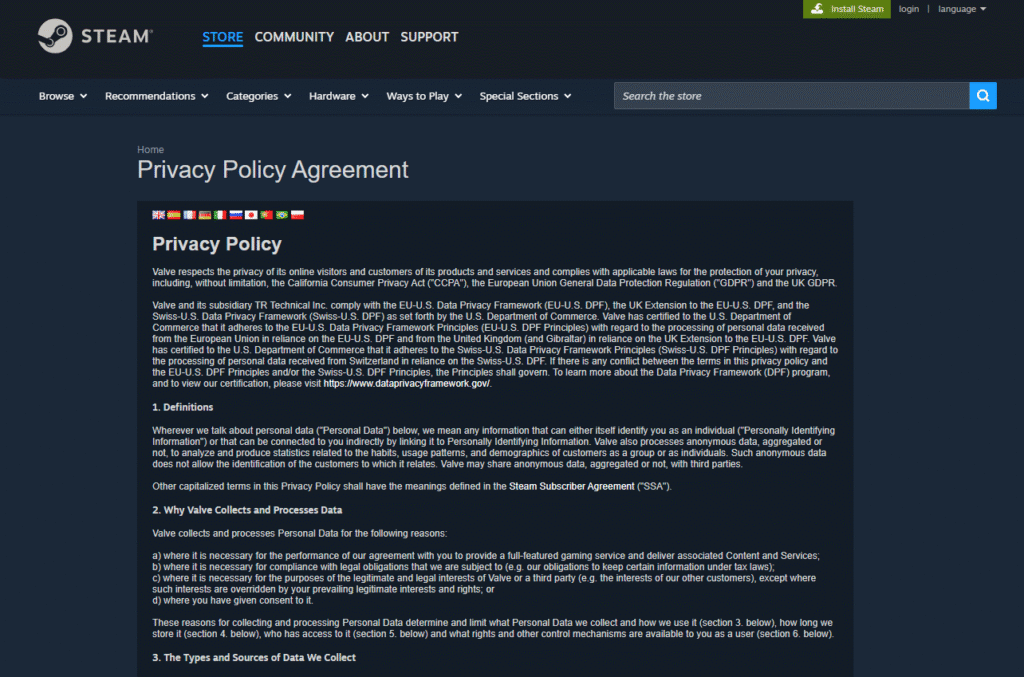The height and width of the screenshot is (677, 1024).
Task: Open the Special Sections dropdown
Action: pyautogui.click(x=525, y=96)
